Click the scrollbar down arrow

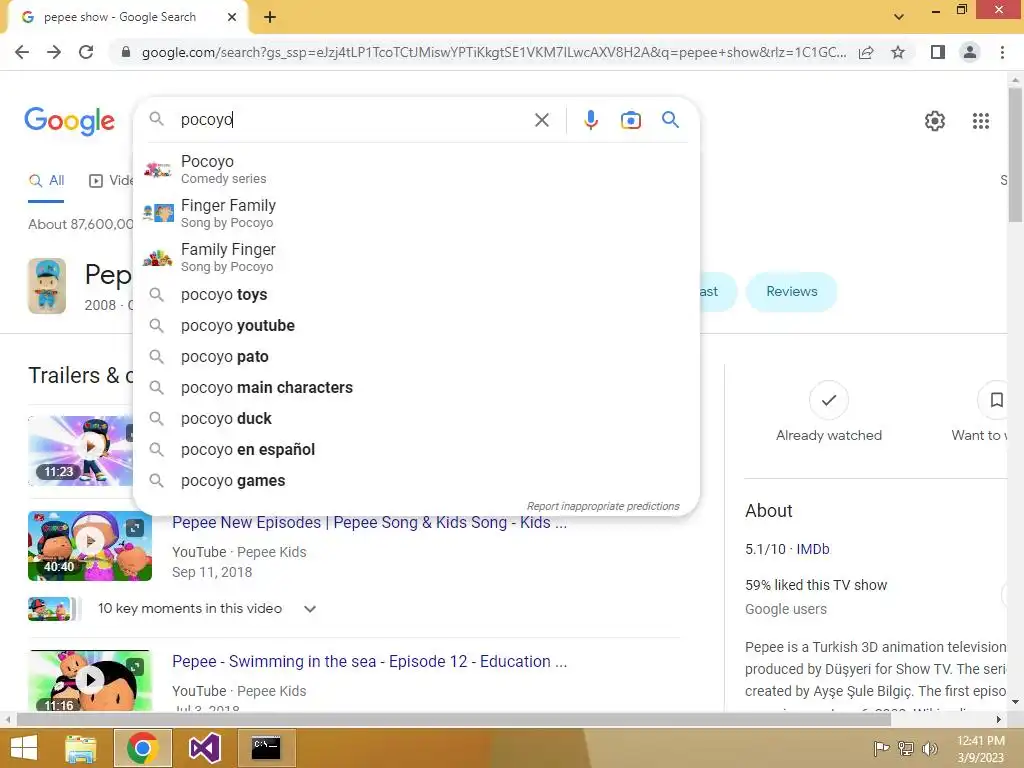click(x=1015, y=702)
